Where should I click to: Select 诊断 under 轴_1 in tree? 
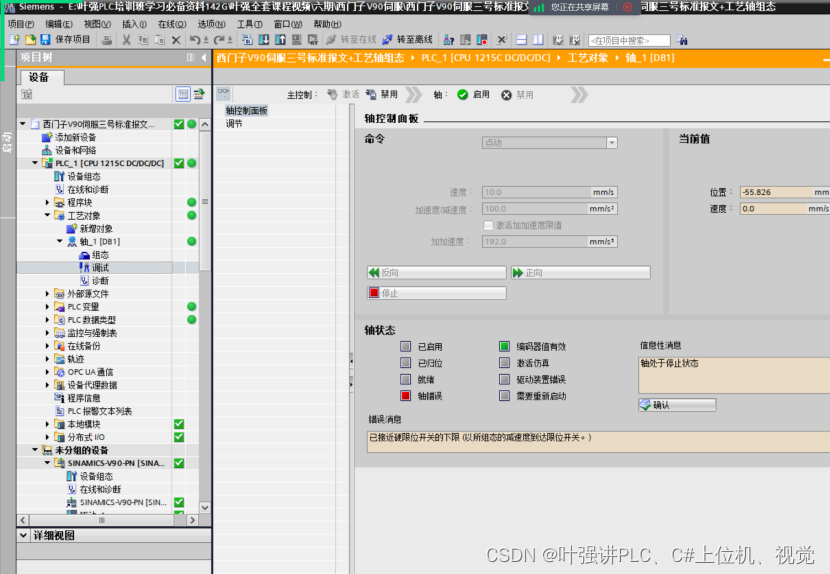[100, 281]
